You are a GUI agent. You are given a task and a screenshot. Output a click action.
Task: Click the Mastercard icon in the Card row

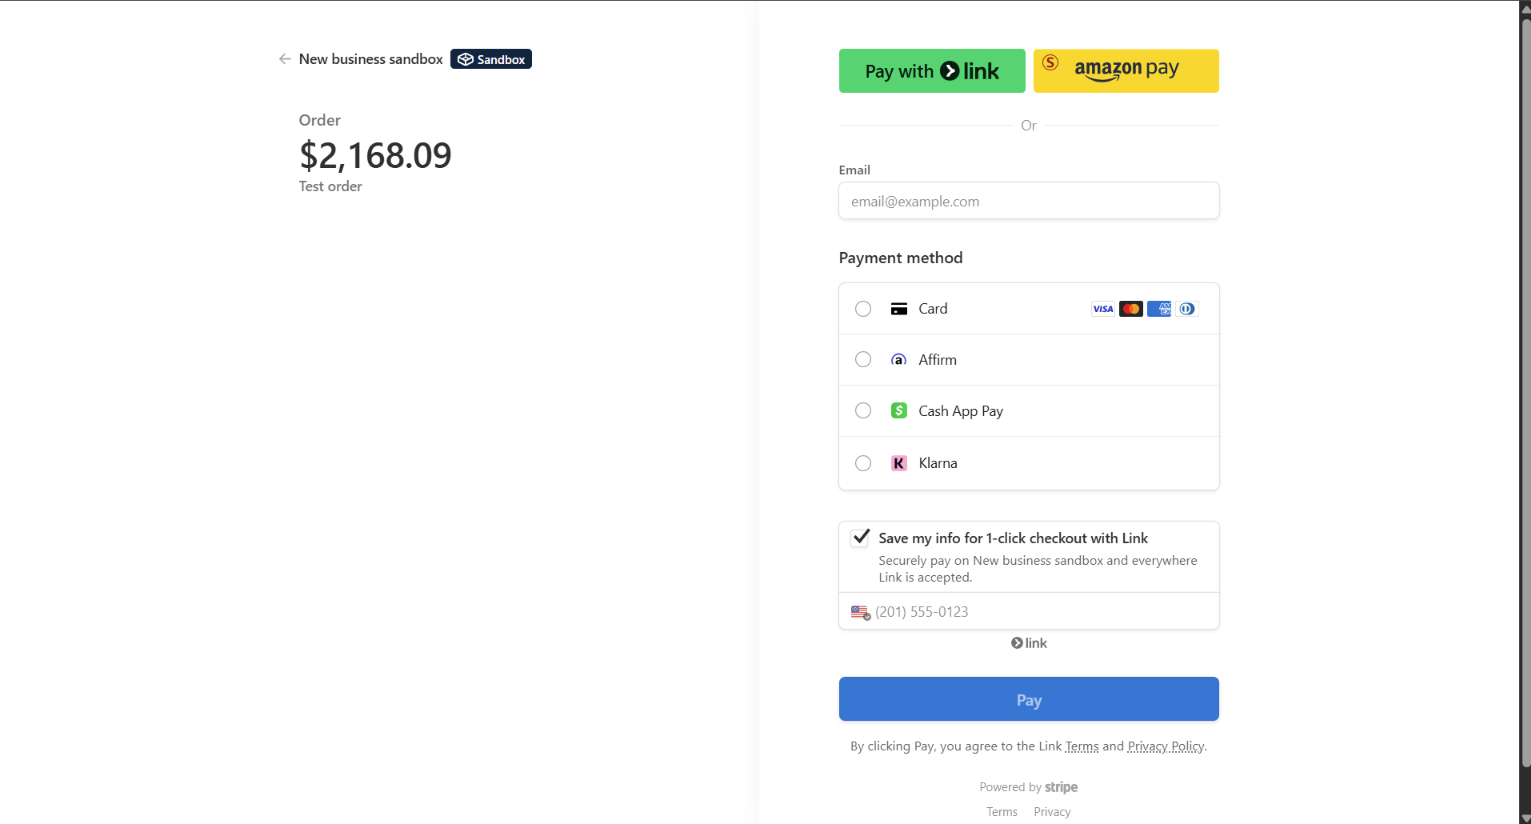[1131, 308]
